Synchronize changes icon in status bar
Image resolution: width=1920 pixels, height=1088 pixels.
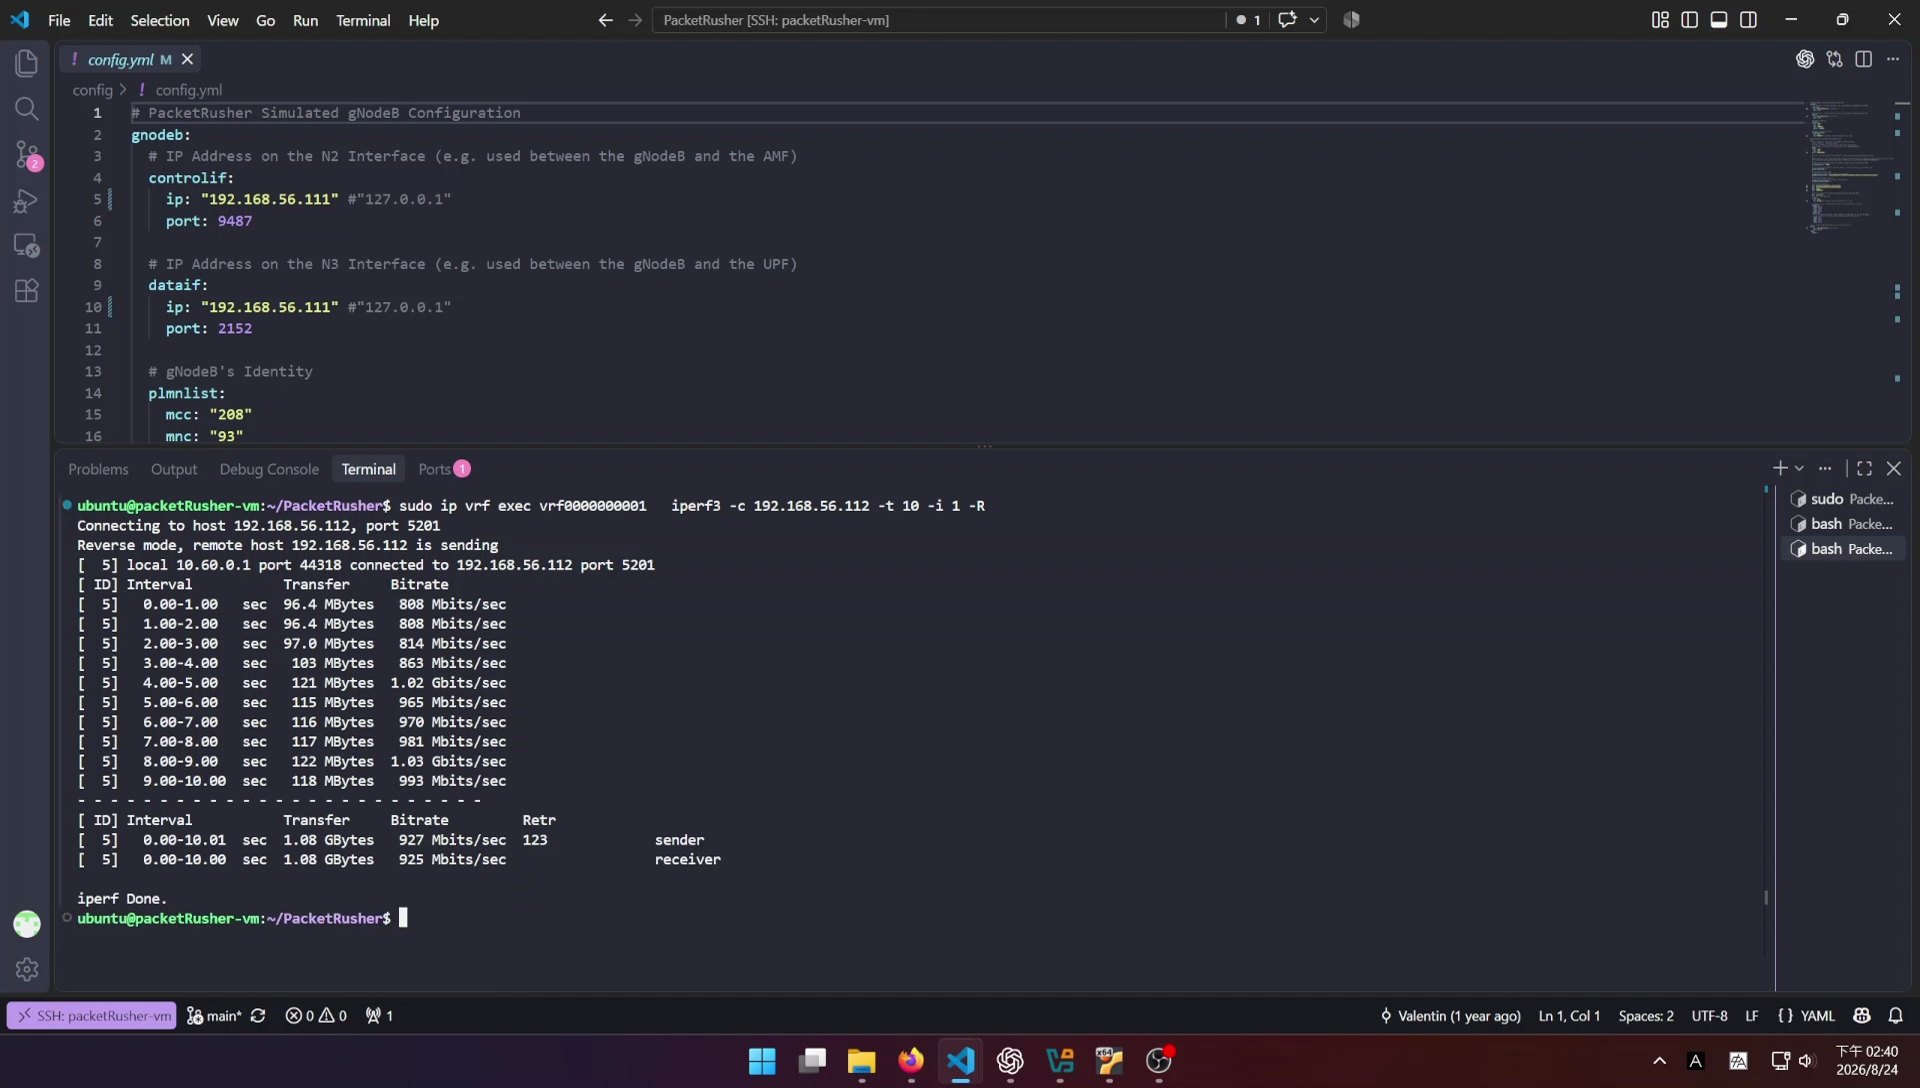pos(258,1016)
